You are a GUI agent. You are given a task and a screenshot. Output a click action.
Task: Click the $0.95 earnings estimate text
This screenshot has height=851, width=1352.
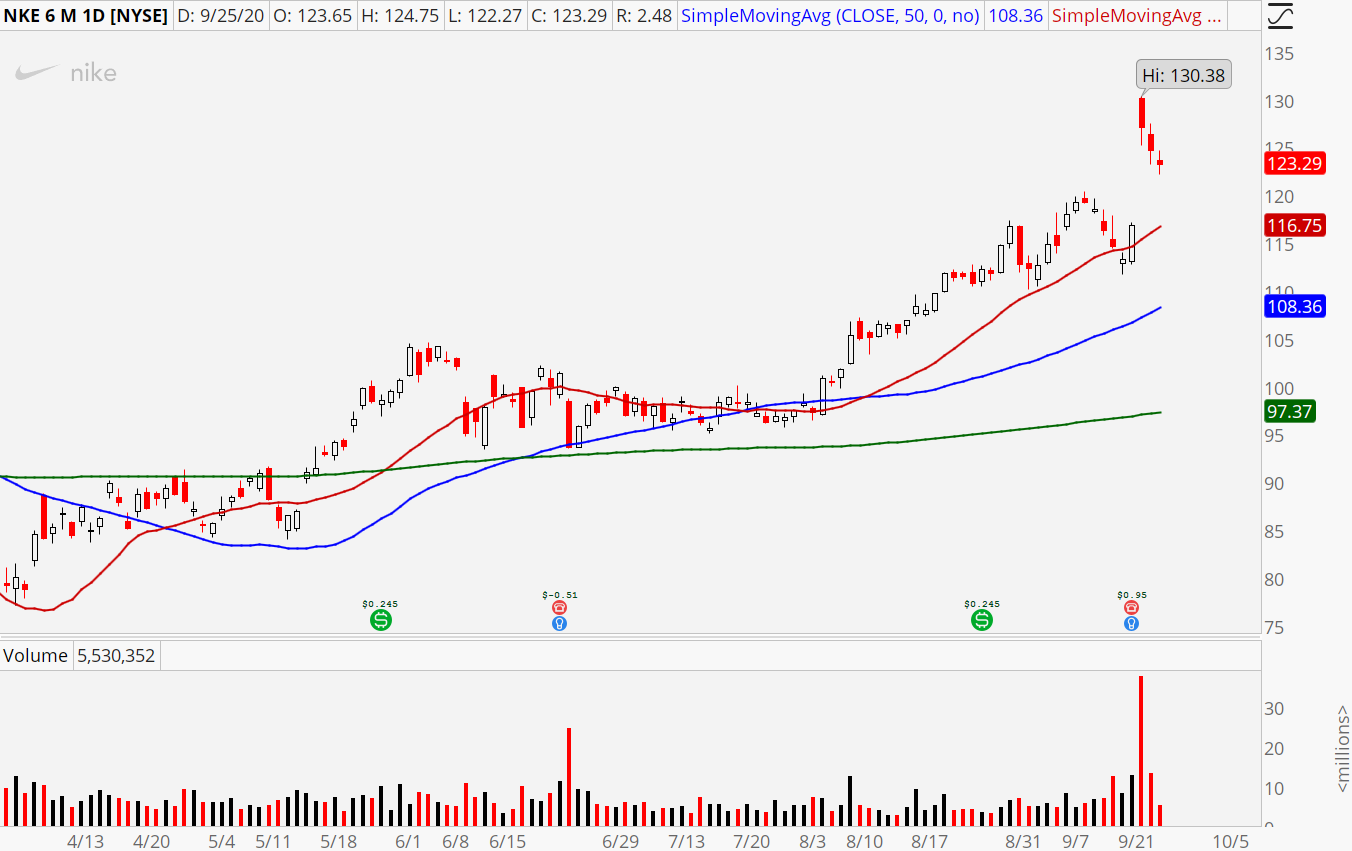coord(1131,594)
